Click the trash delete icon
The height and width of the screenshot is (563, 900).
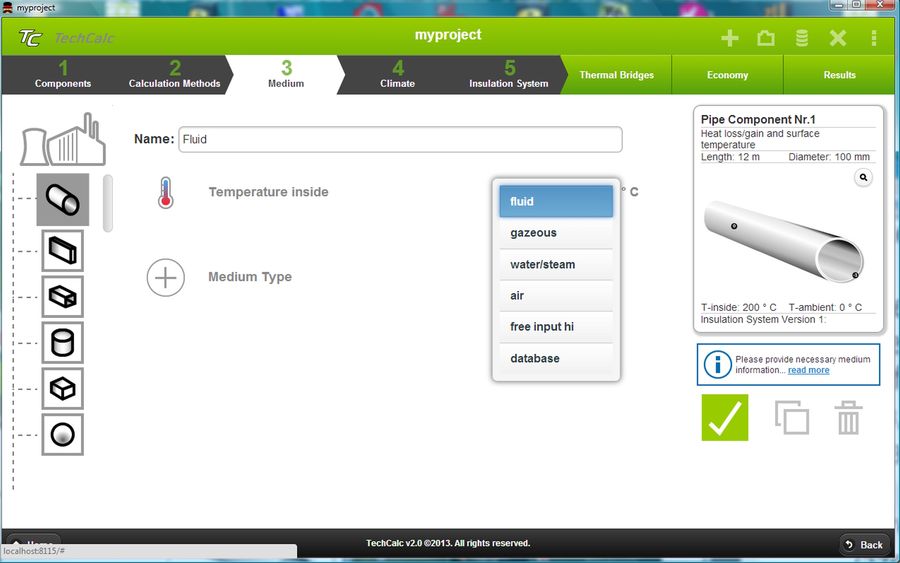pyautogui.click(x=848, y=417)
